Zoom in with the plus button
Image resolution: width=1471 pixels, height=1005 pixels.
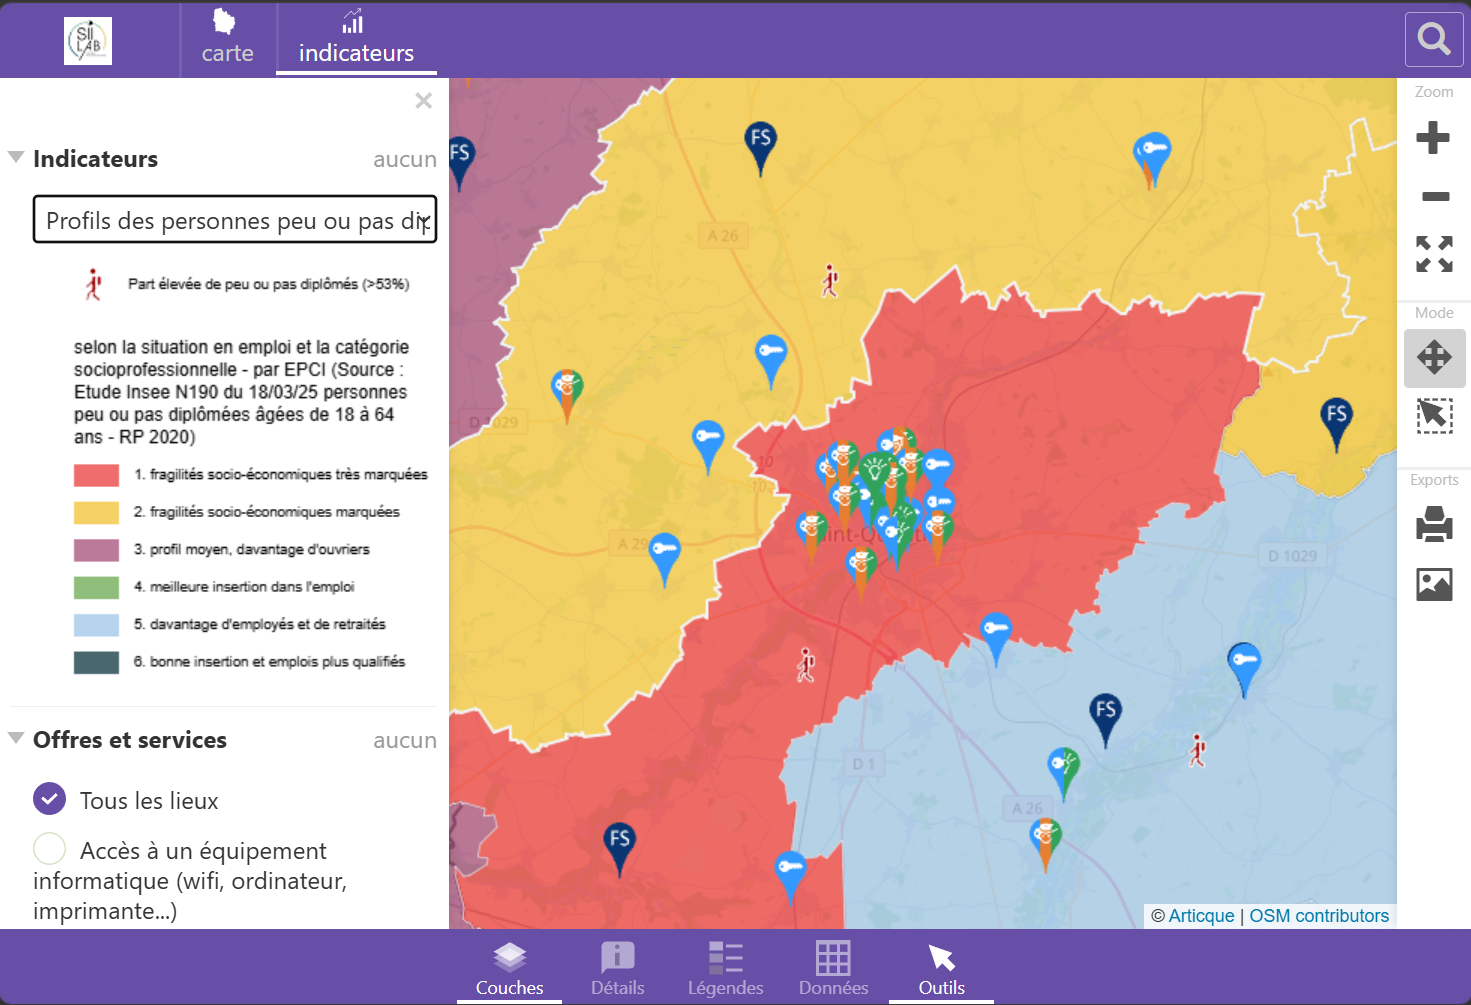click(1433, 137)
